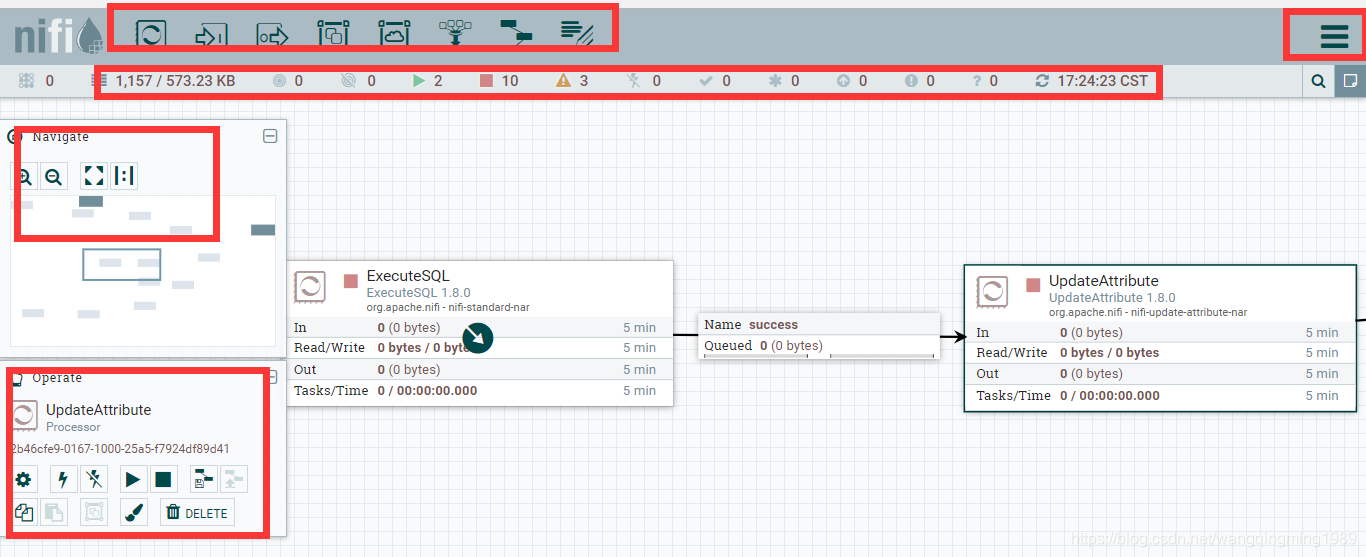The image size is (1366, 557).
Task: Click Tasks/Time row of ExecuteSQL
Action: pos(480,390)
